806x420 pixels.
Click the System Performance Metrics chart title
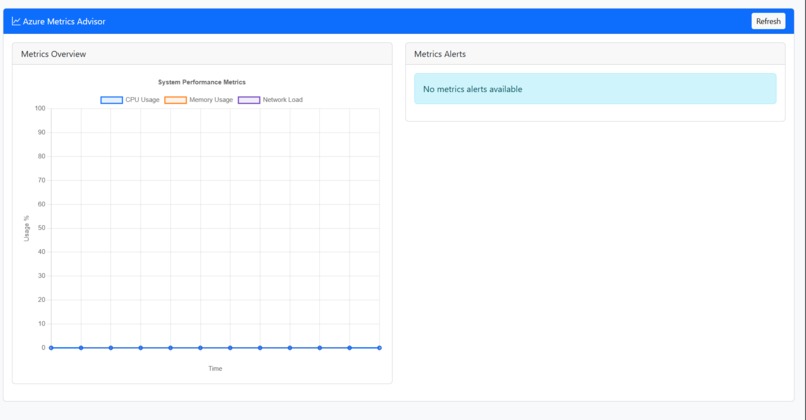(x=202, y=82)
